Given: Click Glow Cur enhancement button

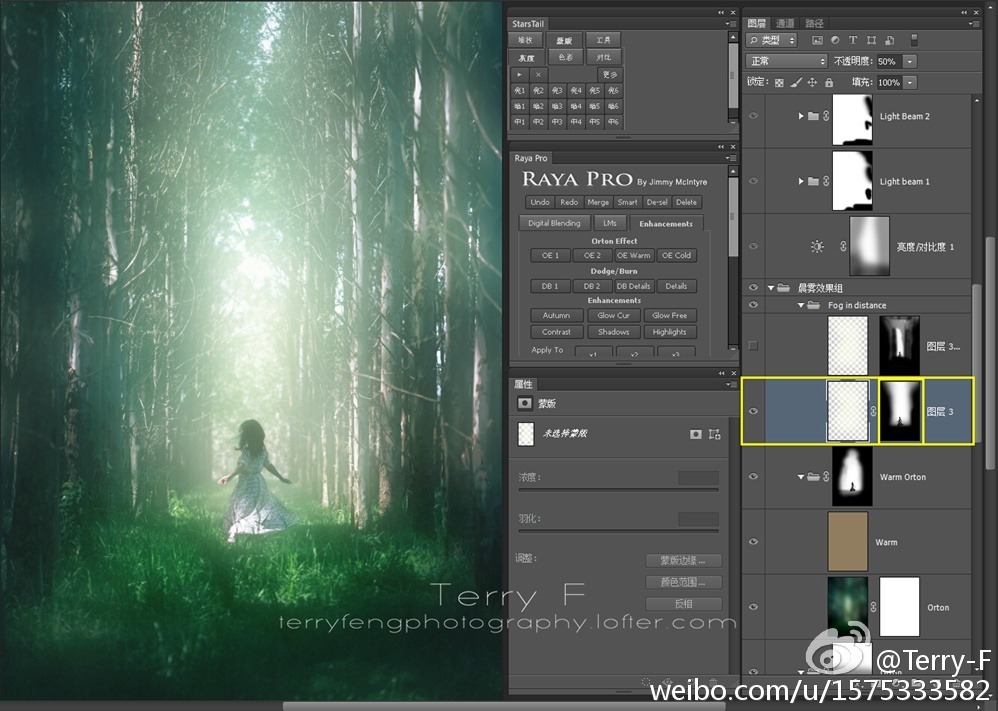Looking at the screenshot, I should click(x=614, y=315).
